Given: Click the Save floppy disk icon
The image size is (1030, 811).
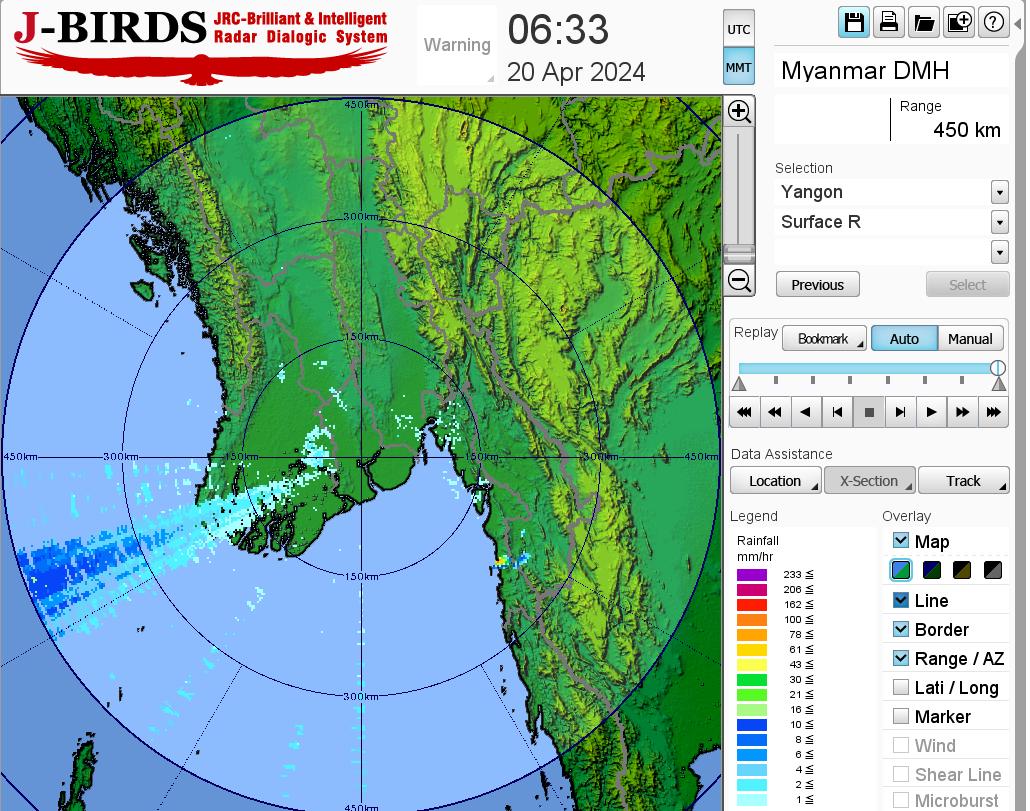Looking at the screenshot, I should 854,23.
